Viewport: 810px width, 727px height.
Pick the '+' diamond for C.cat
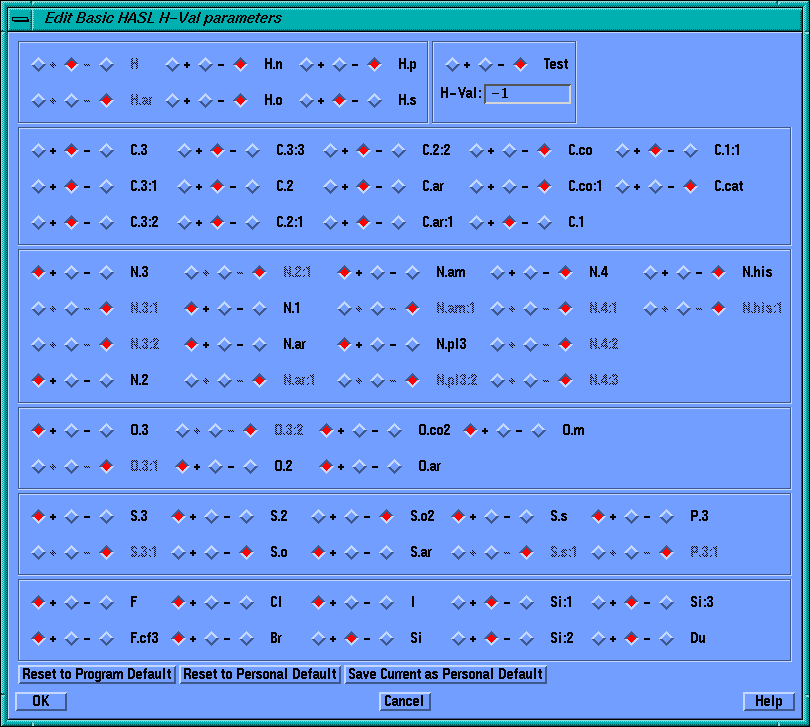(622, 186)
